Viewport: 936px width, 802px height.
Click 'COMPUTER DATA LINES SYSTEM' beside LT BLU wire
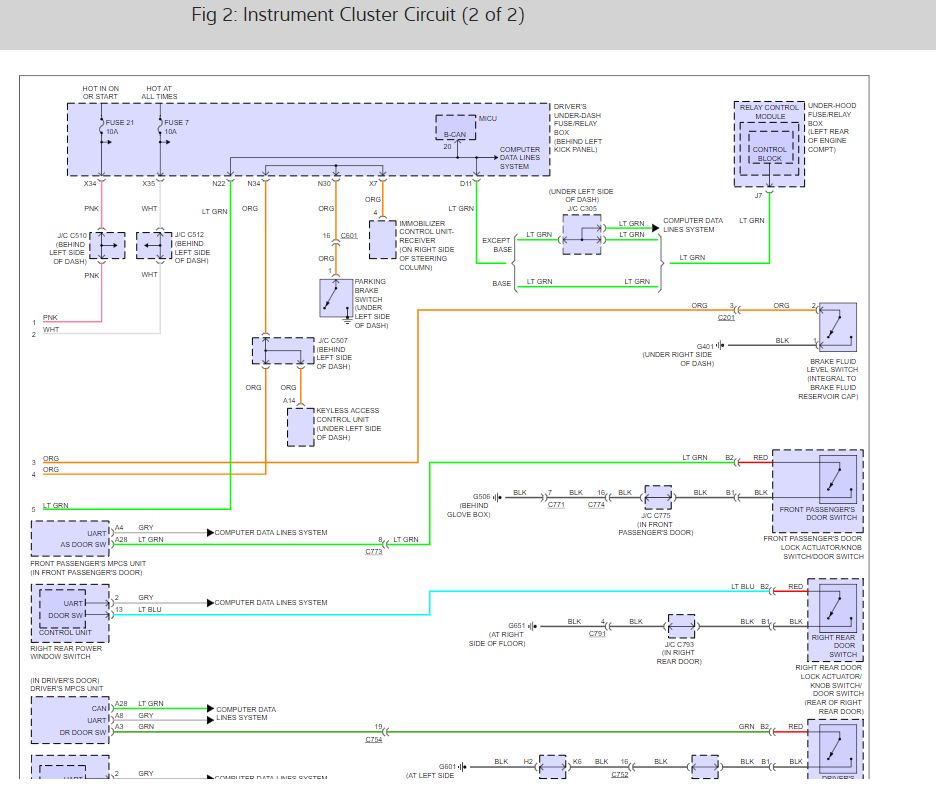pyautogui.click(x=271, y=603)
